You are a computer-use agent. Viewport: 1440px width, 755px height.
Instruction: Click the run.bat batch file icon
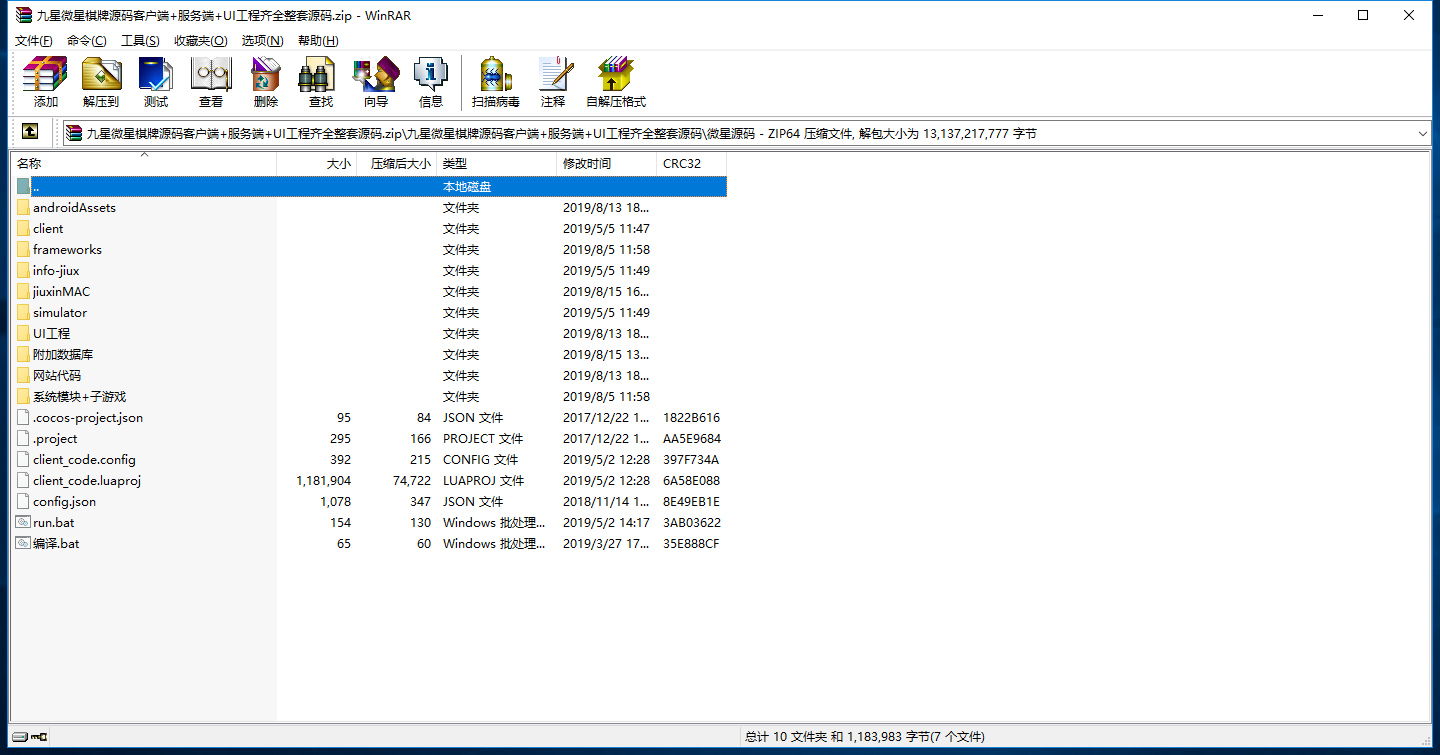[24, 523]
